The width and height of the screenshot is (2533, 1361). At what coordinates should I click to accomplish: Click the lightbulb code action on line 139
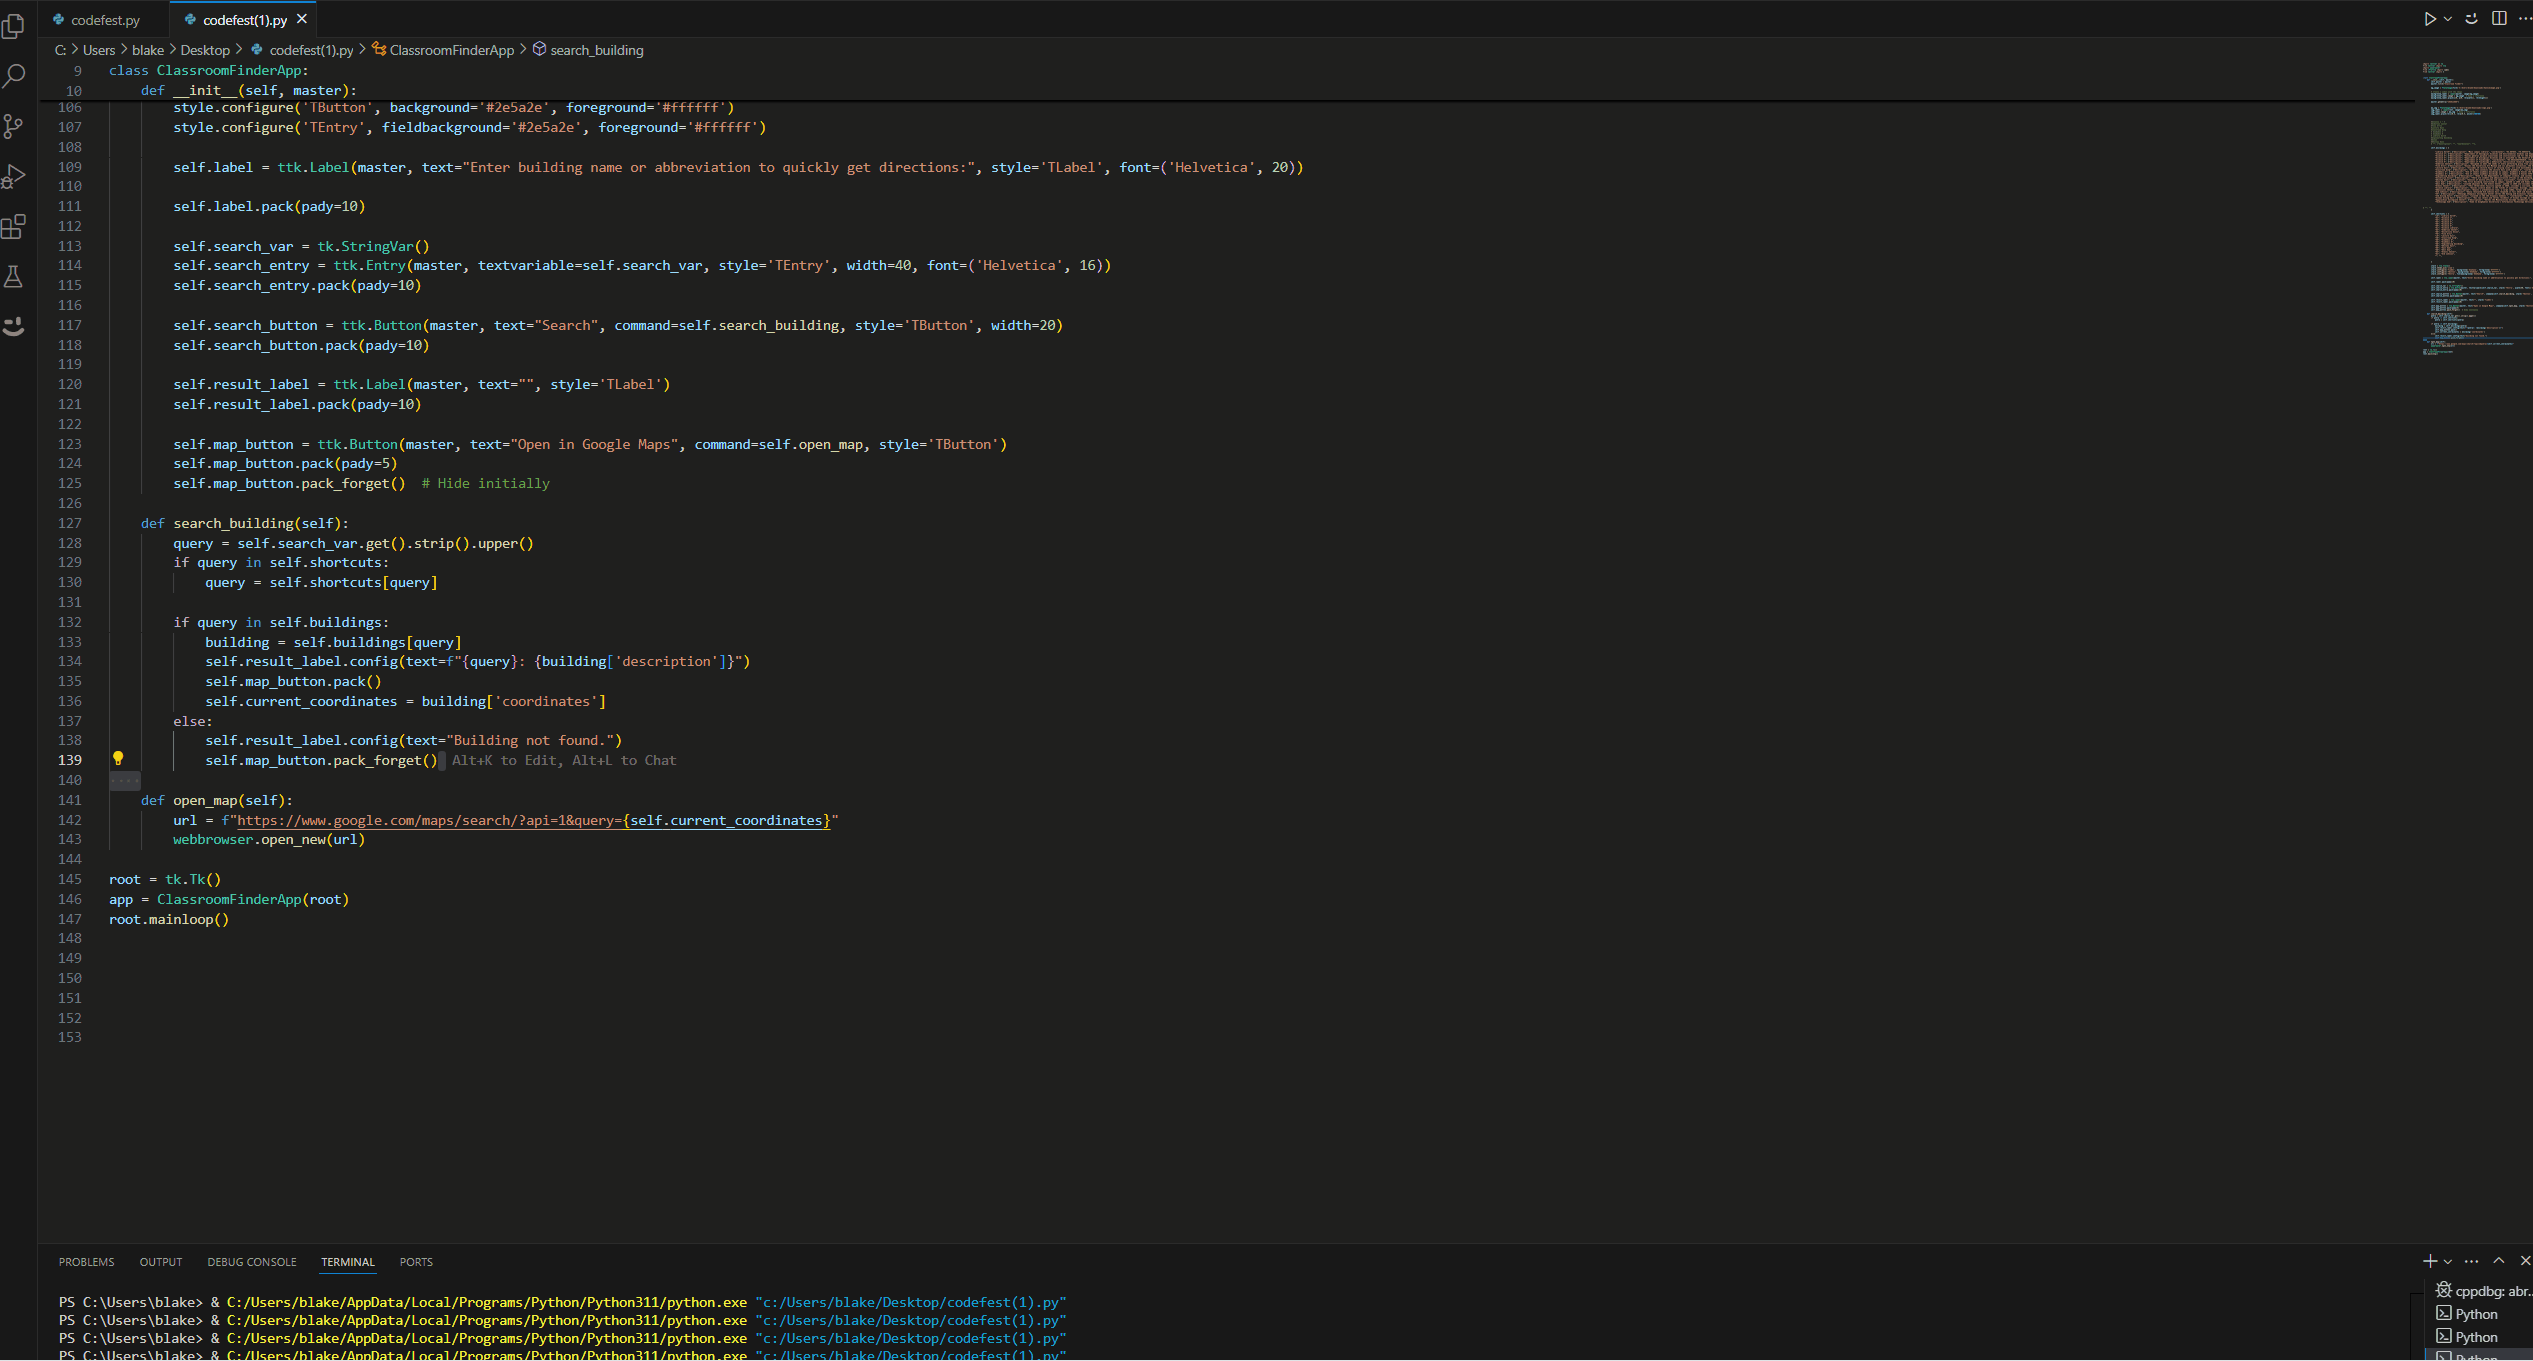coord(118,759)
